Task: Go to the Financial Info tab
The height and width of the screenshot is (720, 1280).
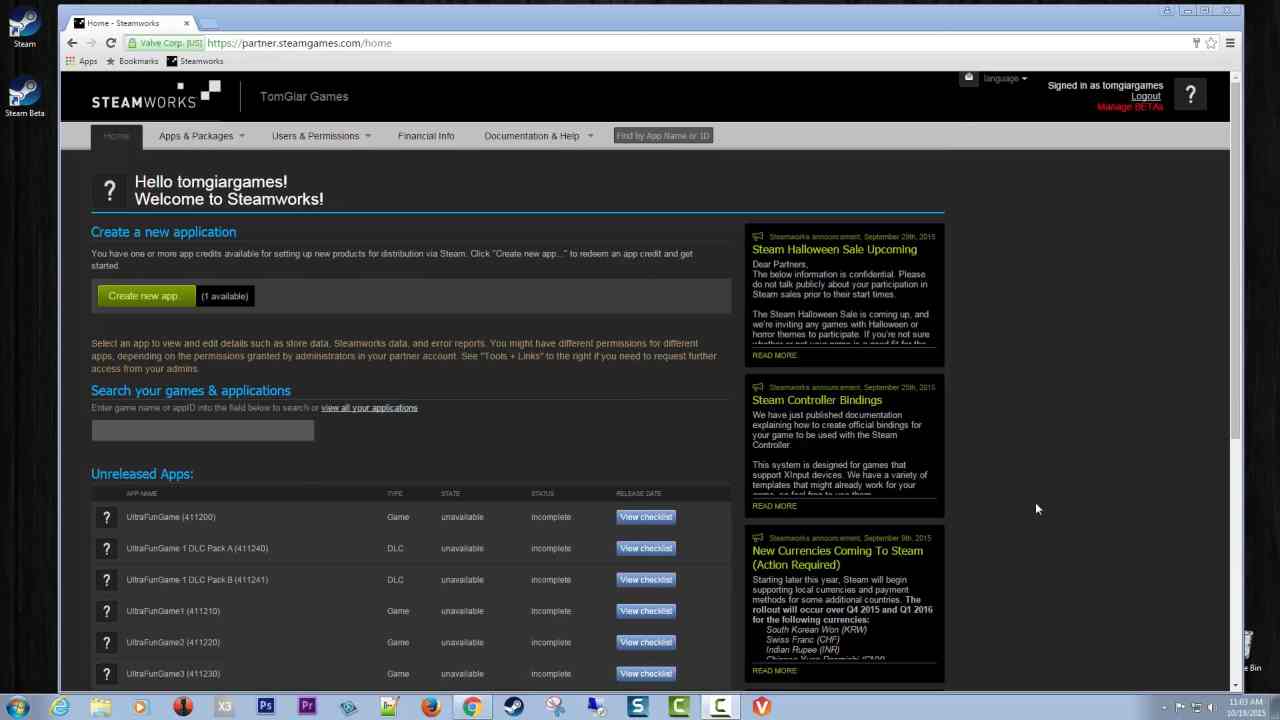Action: (x=425, y=136)
